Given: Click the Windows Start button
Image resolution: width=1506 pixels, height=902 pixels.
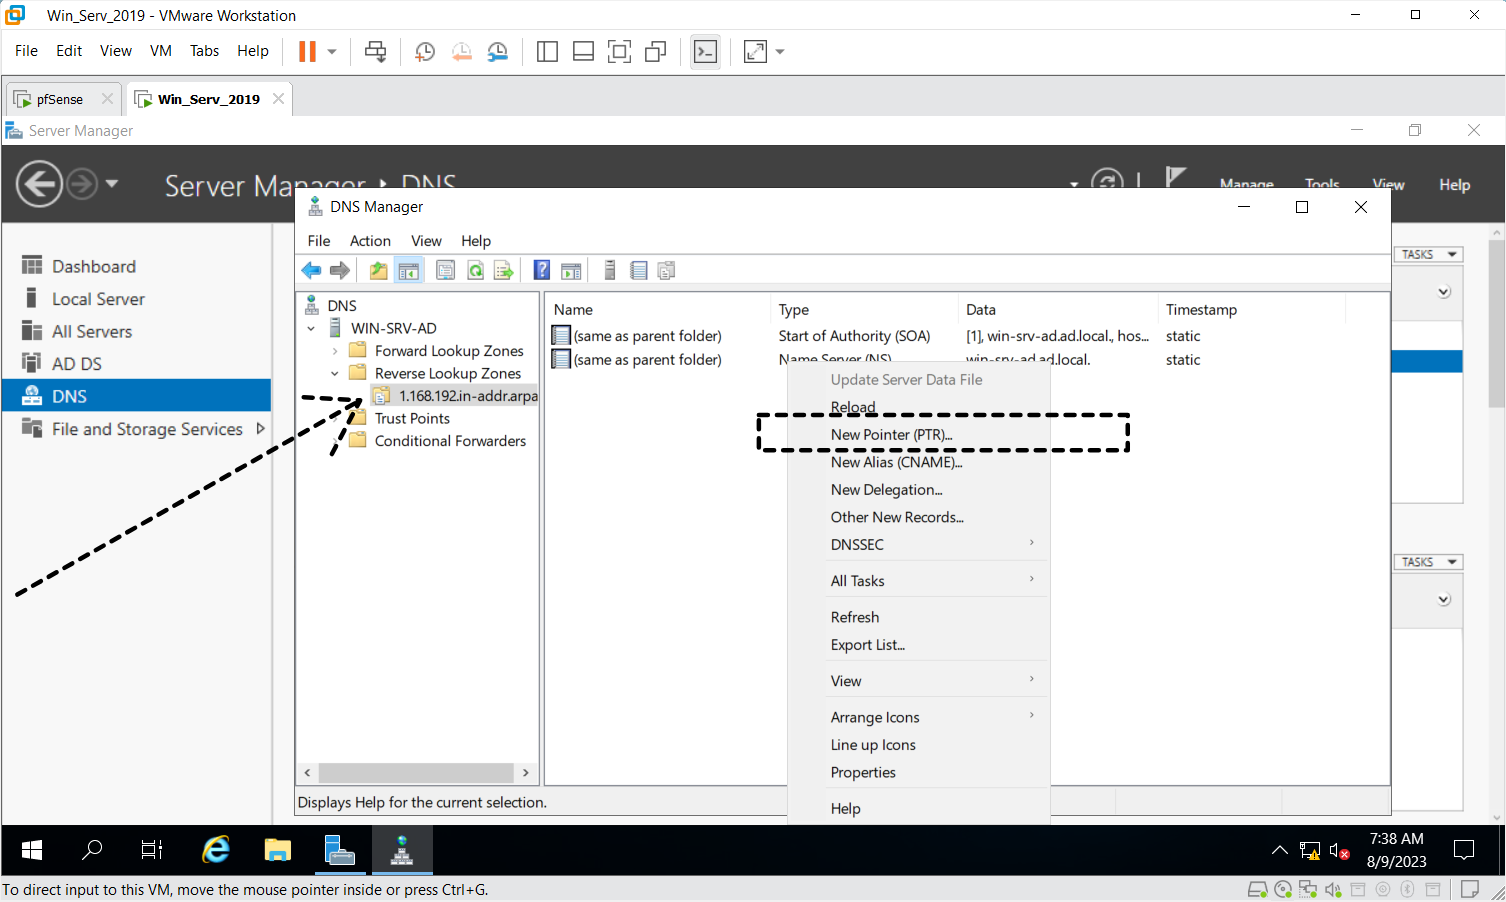Looking at the screenshot, I should point(31,850).
